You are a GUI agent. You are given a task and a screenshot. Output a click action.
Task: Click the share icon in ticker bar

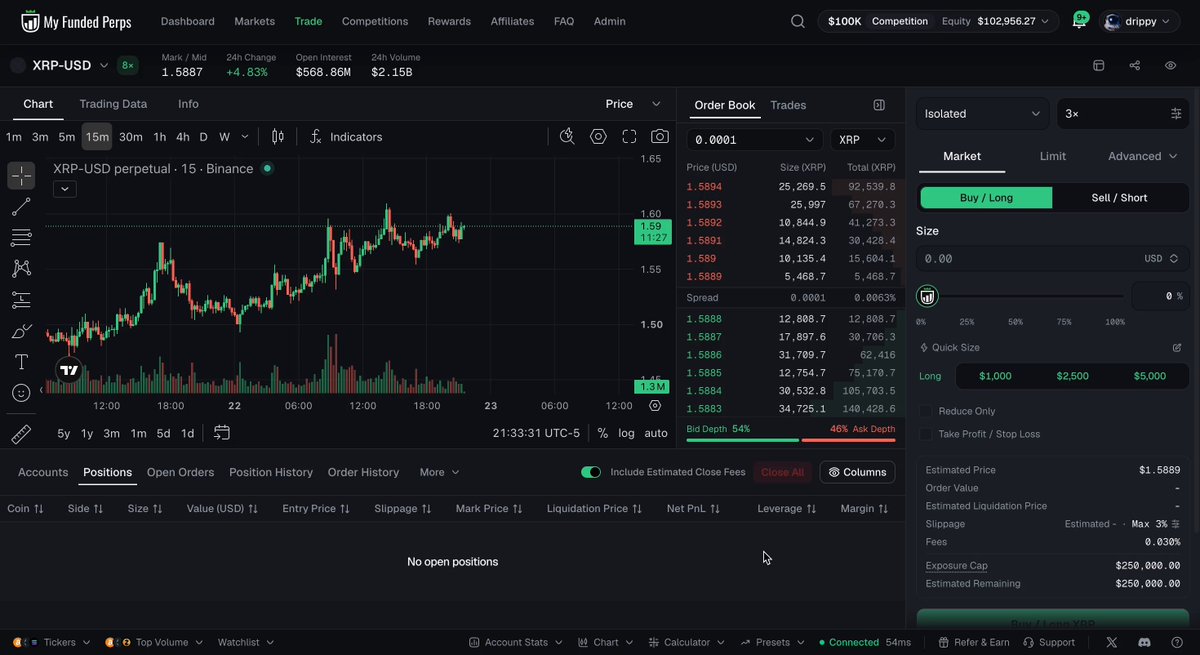click(1135, 66)
